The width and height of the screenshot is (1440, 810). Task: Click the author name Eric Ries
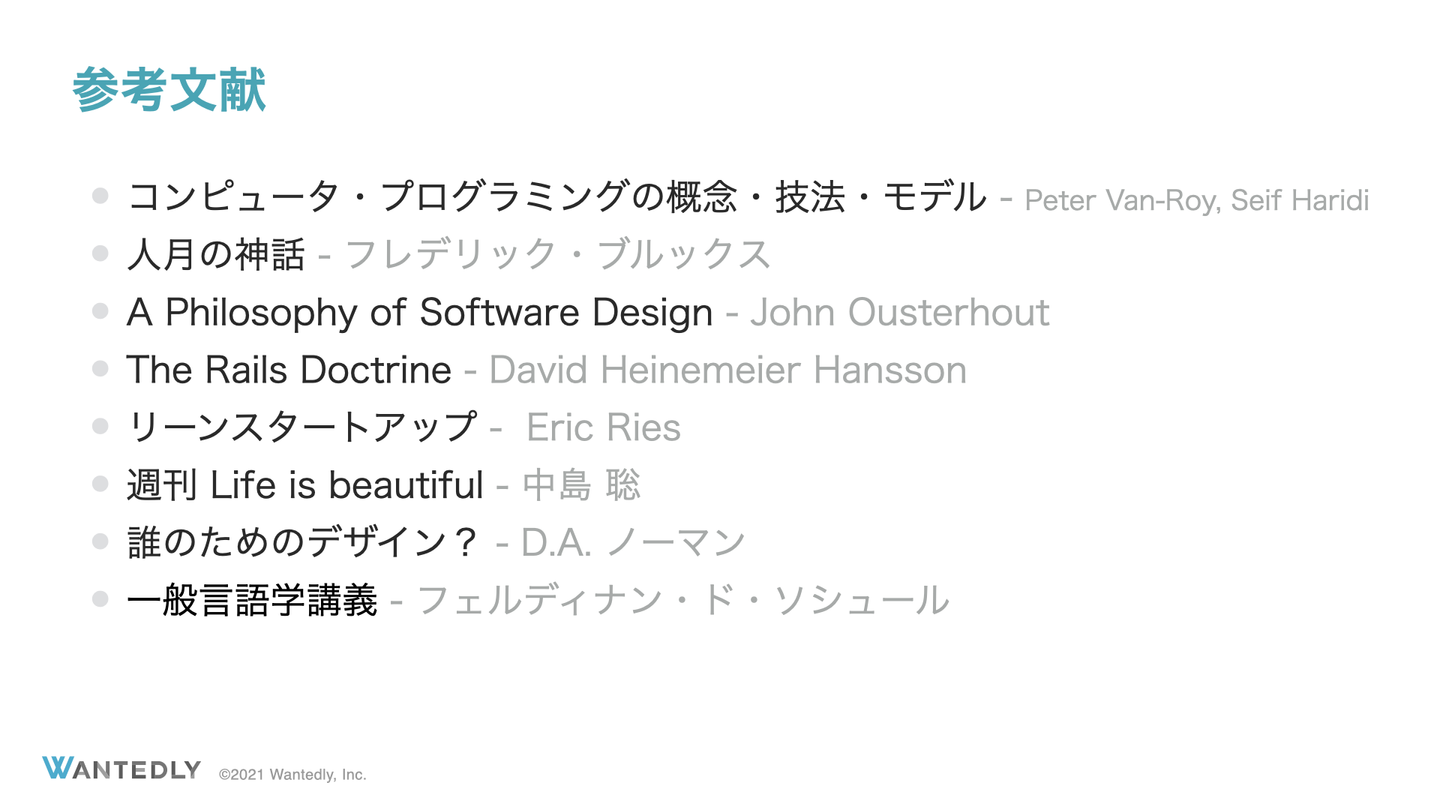[x=603, y=428]
